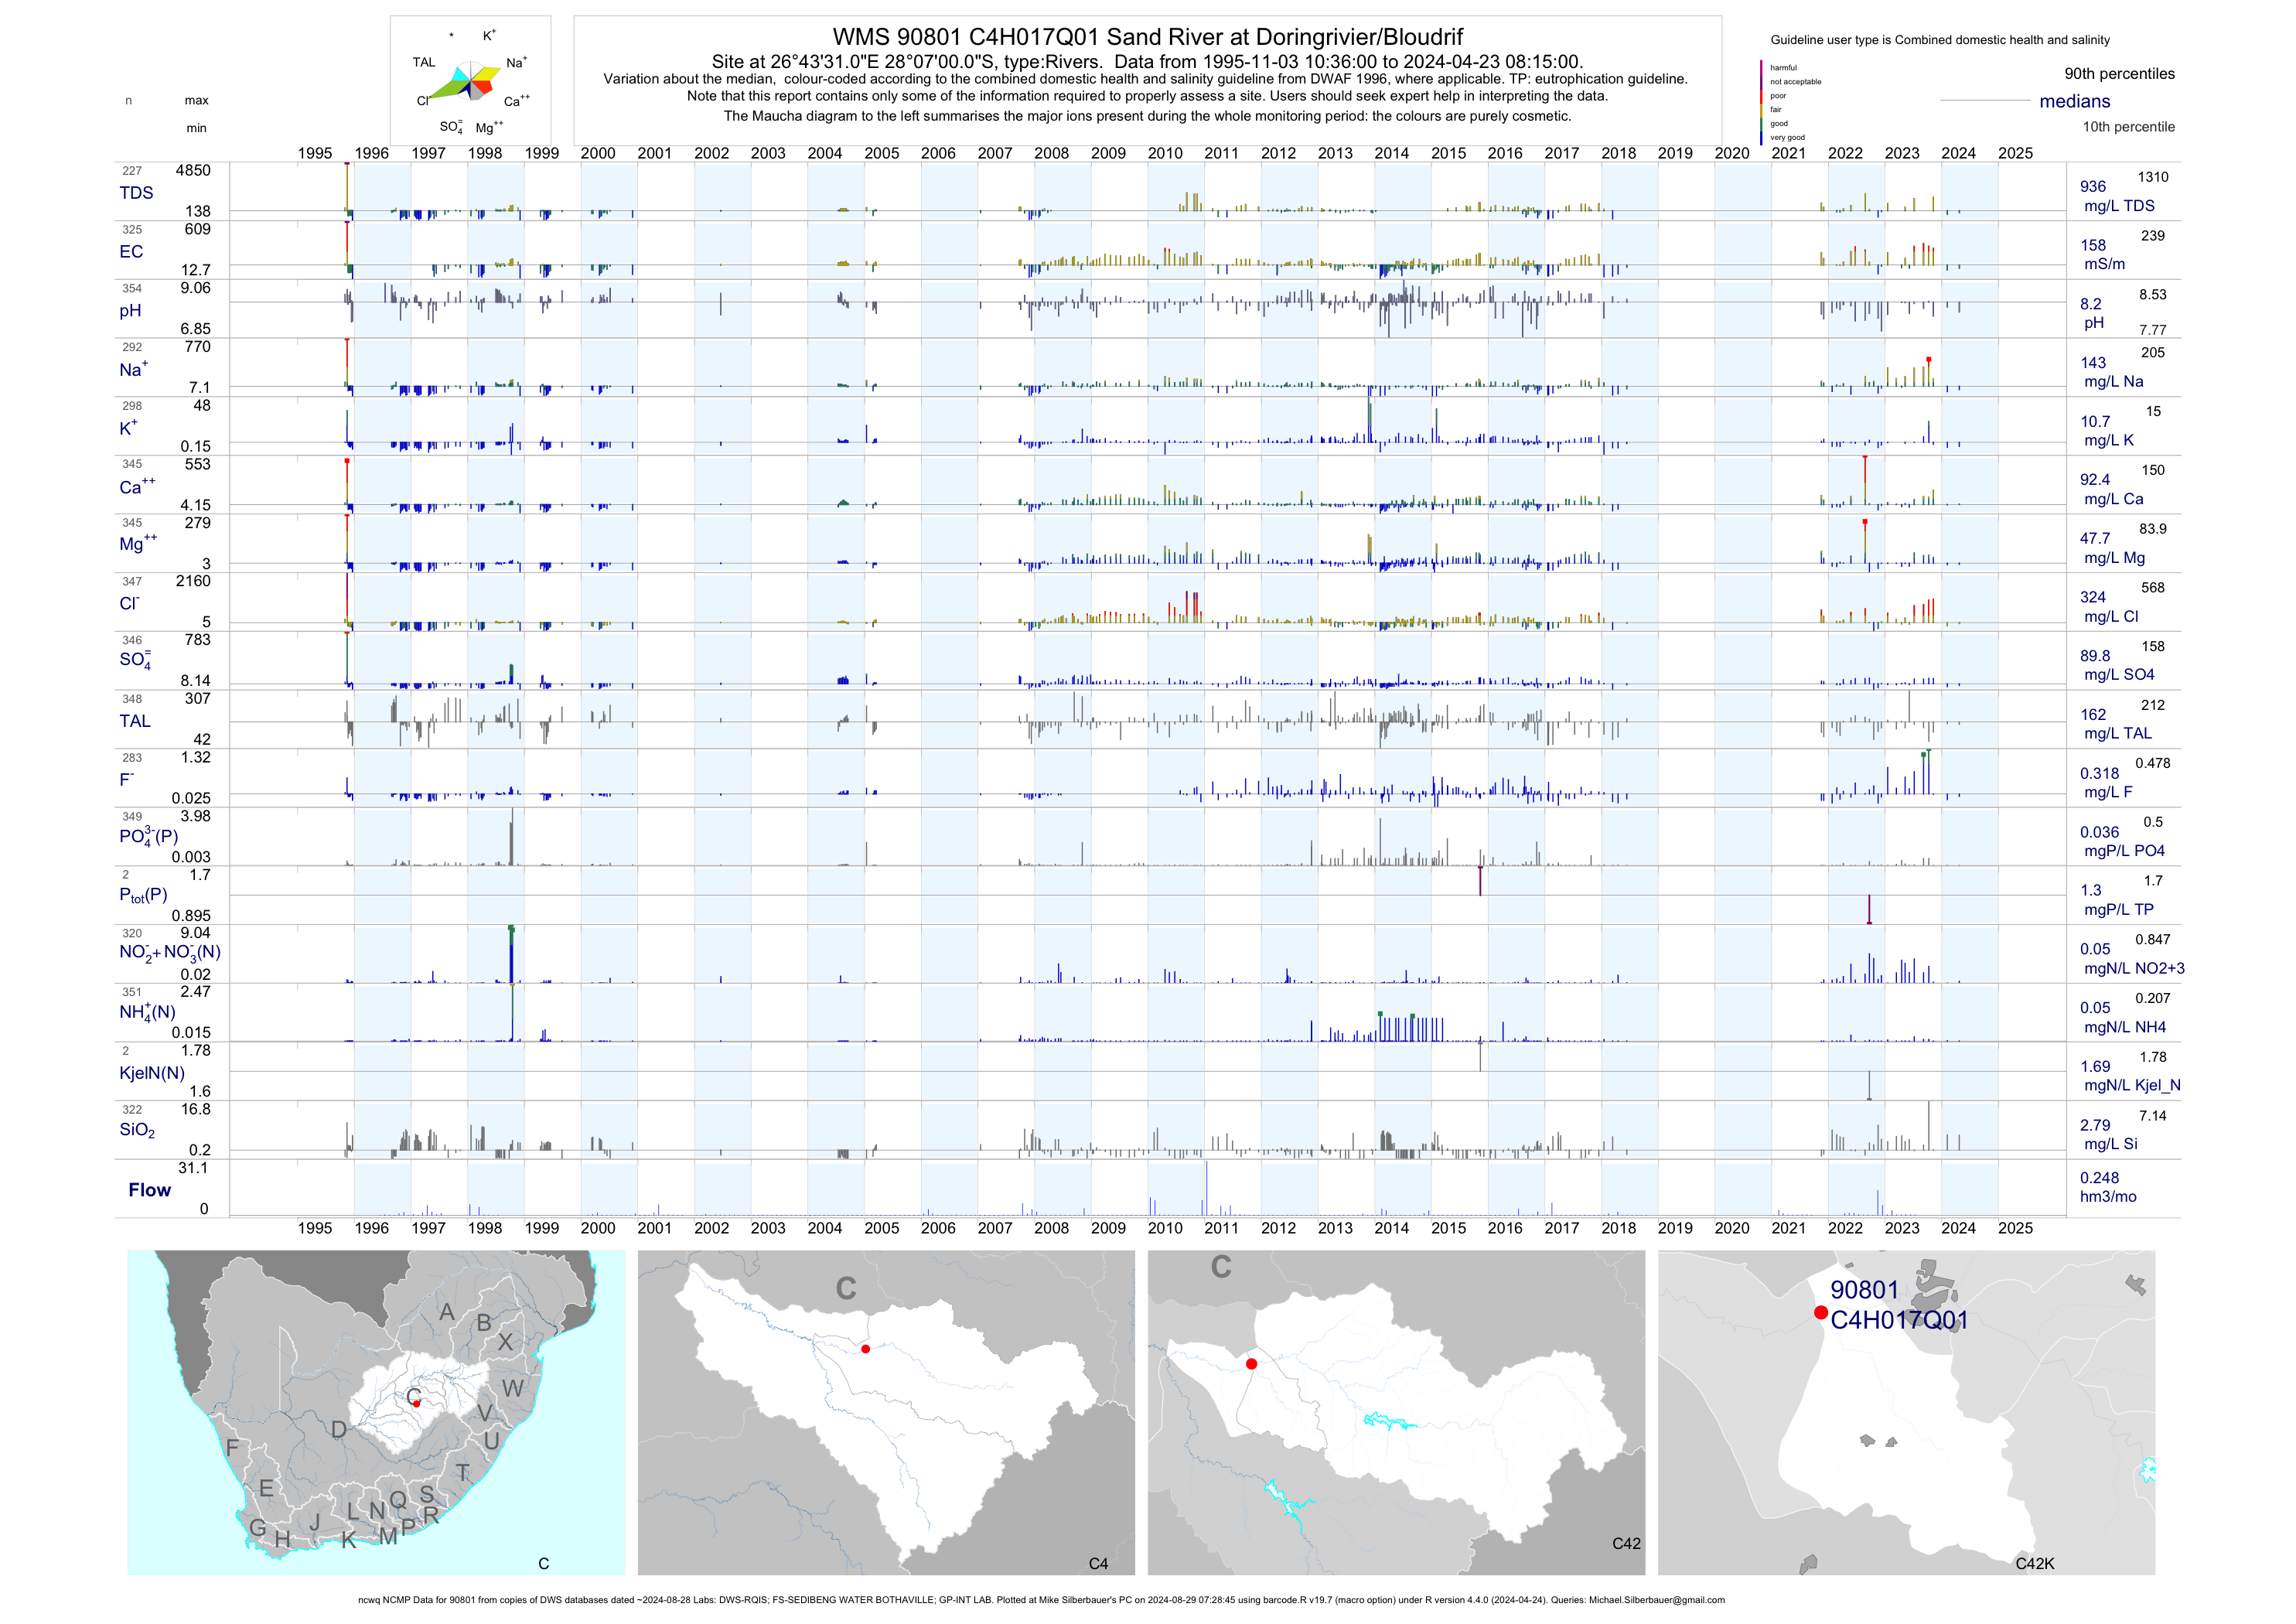Screen dimensions: 2296x1624
Task: Click the guideline colour legend bar
Action: coord(1761,102)
